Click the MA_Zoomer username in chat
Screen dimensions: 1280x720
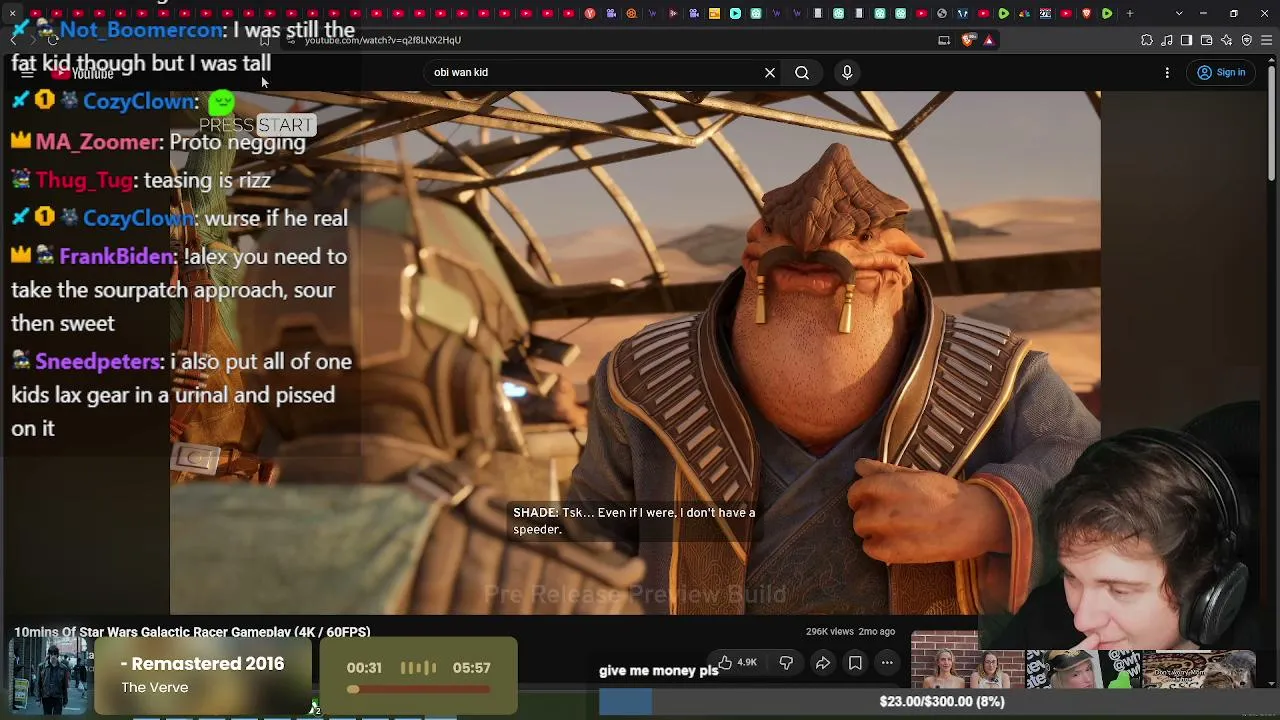pyautogui.click(x=97, y=143)
